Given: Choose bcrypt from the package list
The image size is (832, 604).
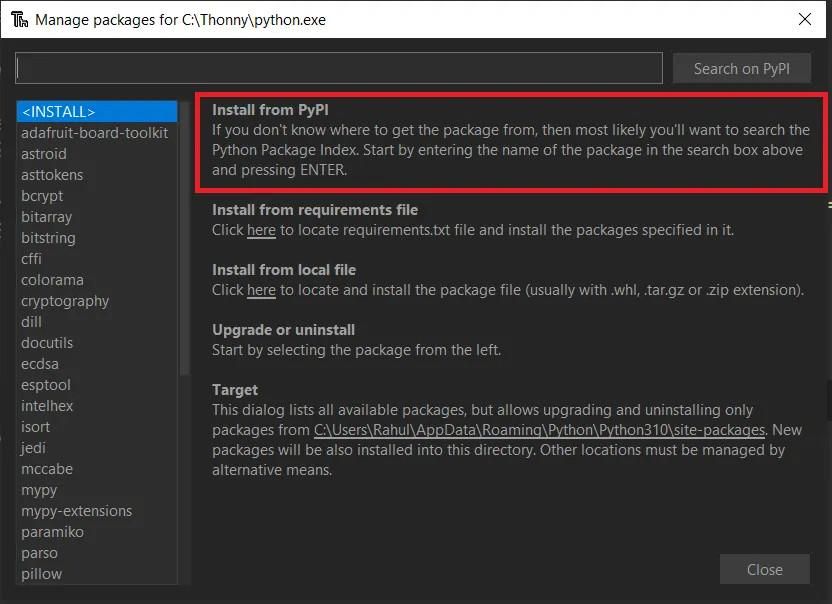Looking at the screenshot, I should coord(42,196).
